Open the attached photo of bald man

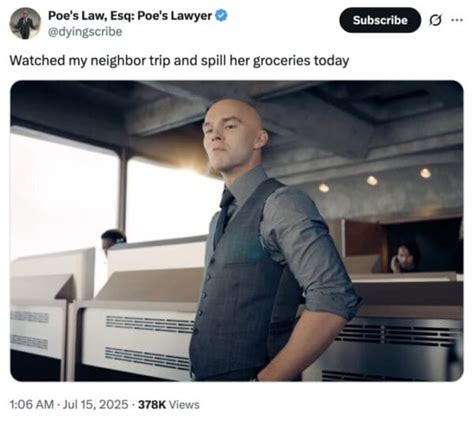(237, 231)
